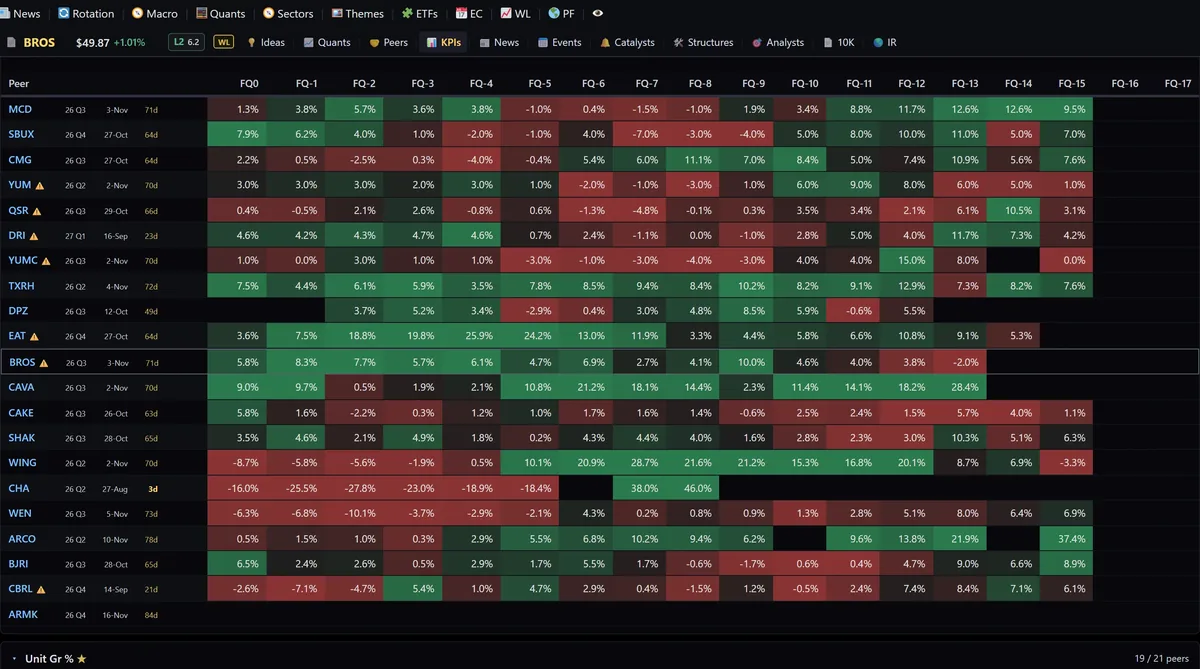
Task: Click the warning icon beside QSR
Action: [36, 211]
